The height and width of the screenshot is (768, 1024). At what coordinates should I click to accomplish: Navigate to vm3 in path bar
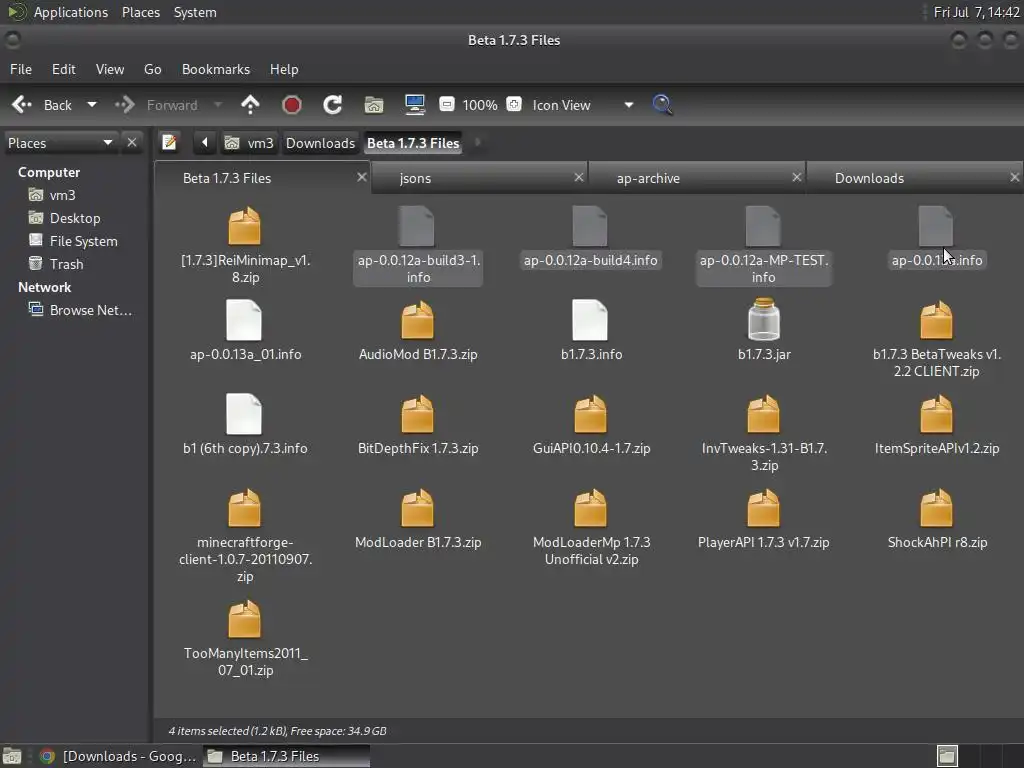249,143
